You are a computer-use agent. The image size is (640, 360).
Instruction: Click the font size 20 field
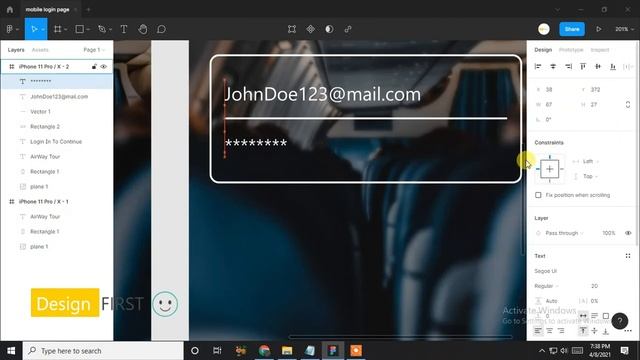click(595, 286)
